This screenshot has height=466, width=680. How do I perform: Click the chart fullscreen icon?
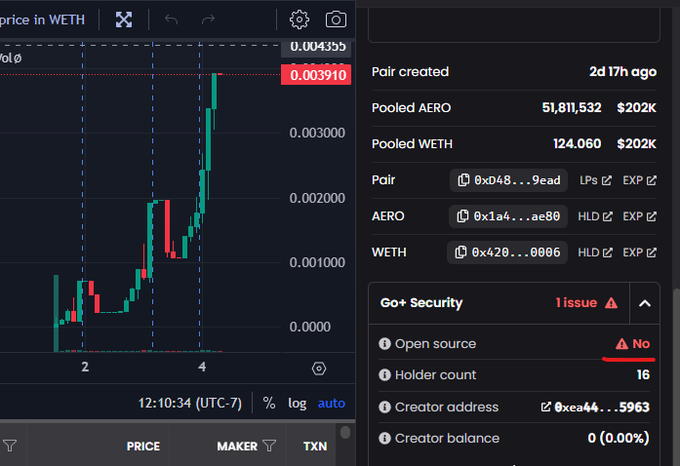(124, 19)
